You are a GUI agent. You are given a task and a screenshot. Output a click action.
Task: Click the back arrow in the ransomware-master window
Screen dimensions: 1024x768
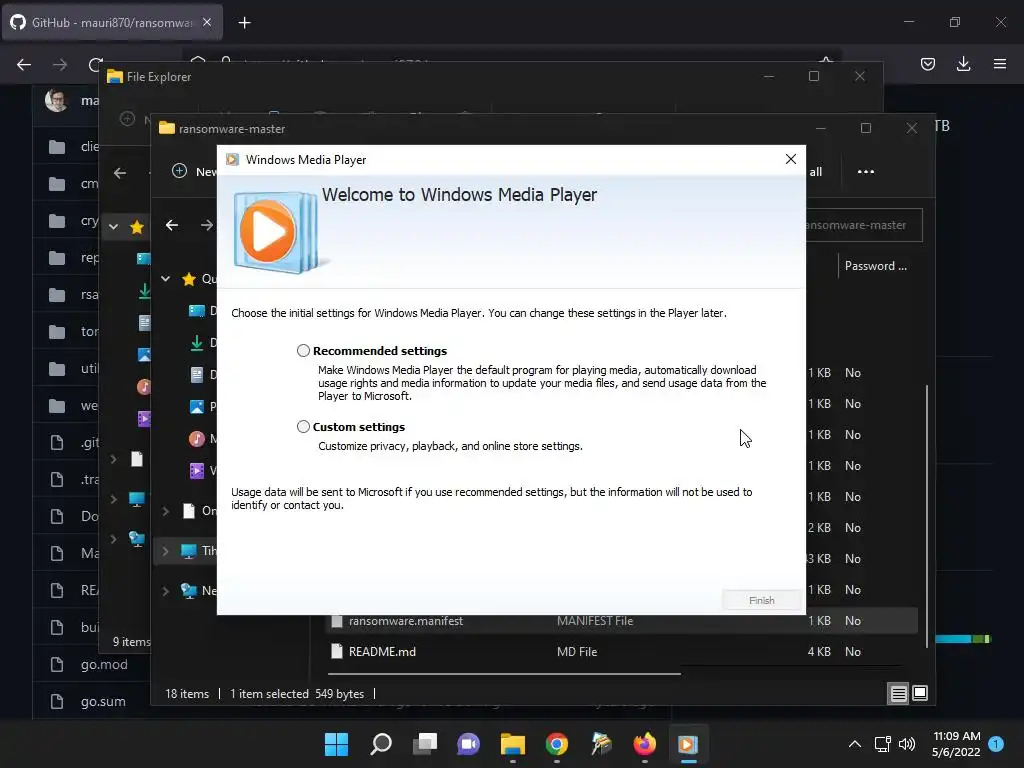click(x=172, y=225)
